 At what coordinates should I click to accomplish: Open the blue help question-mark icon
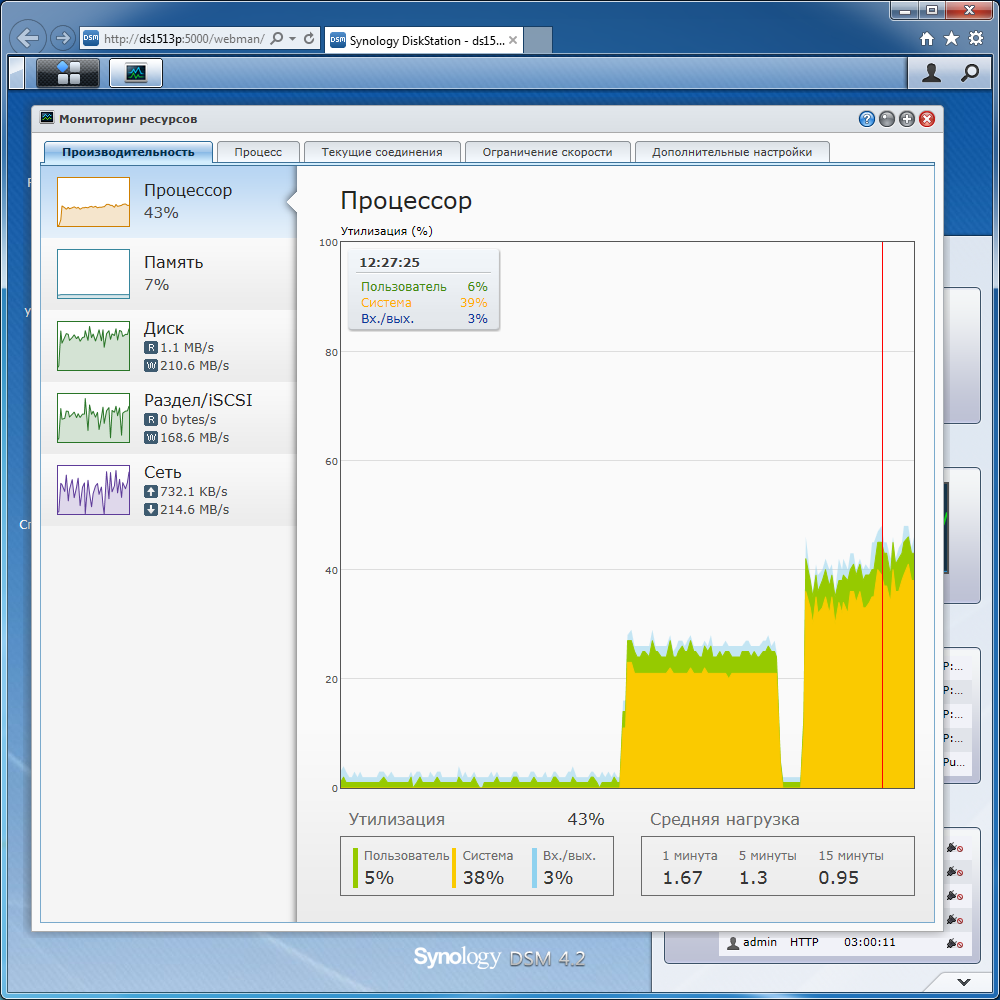pos(866,119)
